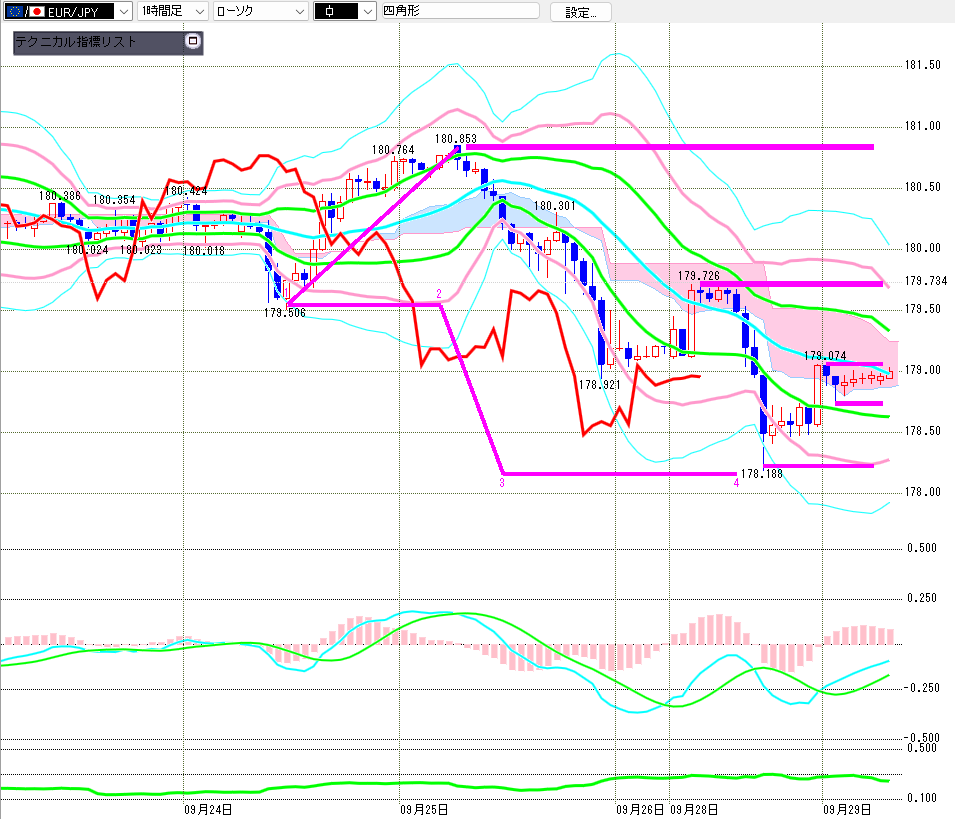Click the 181.00 price axis label
Screen dimensions: 955x819
(x=922, y=126)
